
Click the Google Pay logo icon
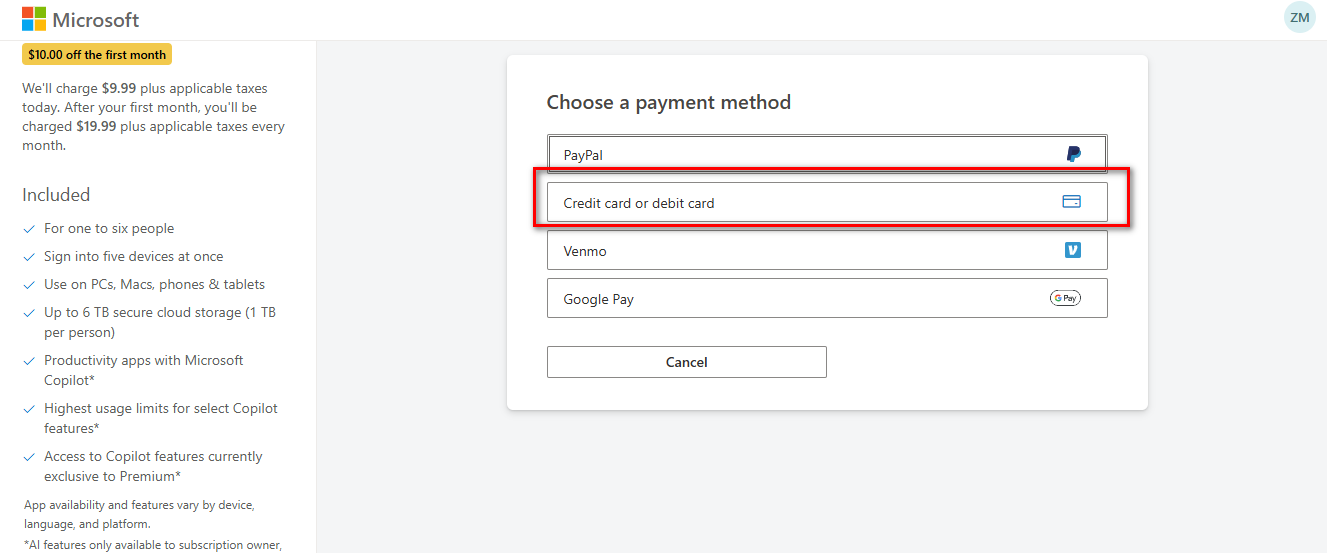(1065, 298)
